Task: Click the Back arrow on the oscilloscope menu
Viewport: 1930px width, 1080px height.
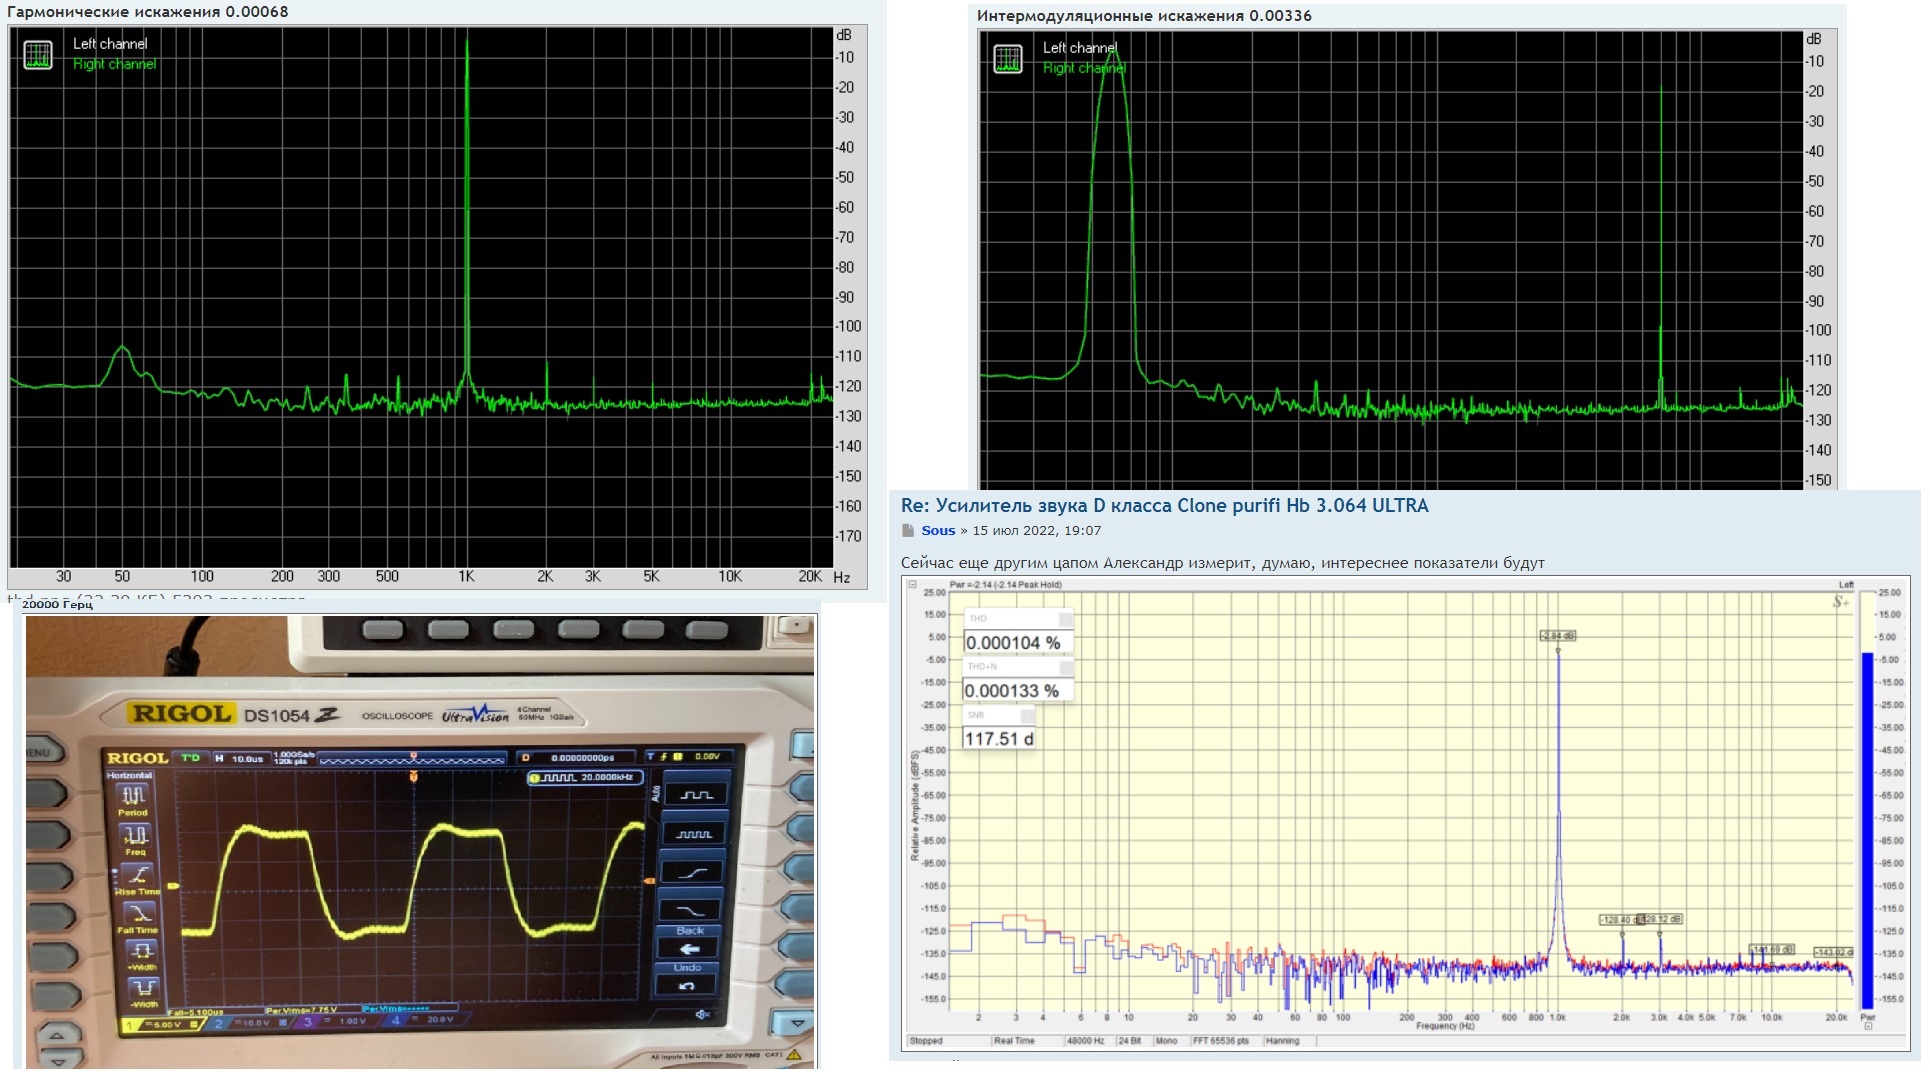Action: (689, 948)
